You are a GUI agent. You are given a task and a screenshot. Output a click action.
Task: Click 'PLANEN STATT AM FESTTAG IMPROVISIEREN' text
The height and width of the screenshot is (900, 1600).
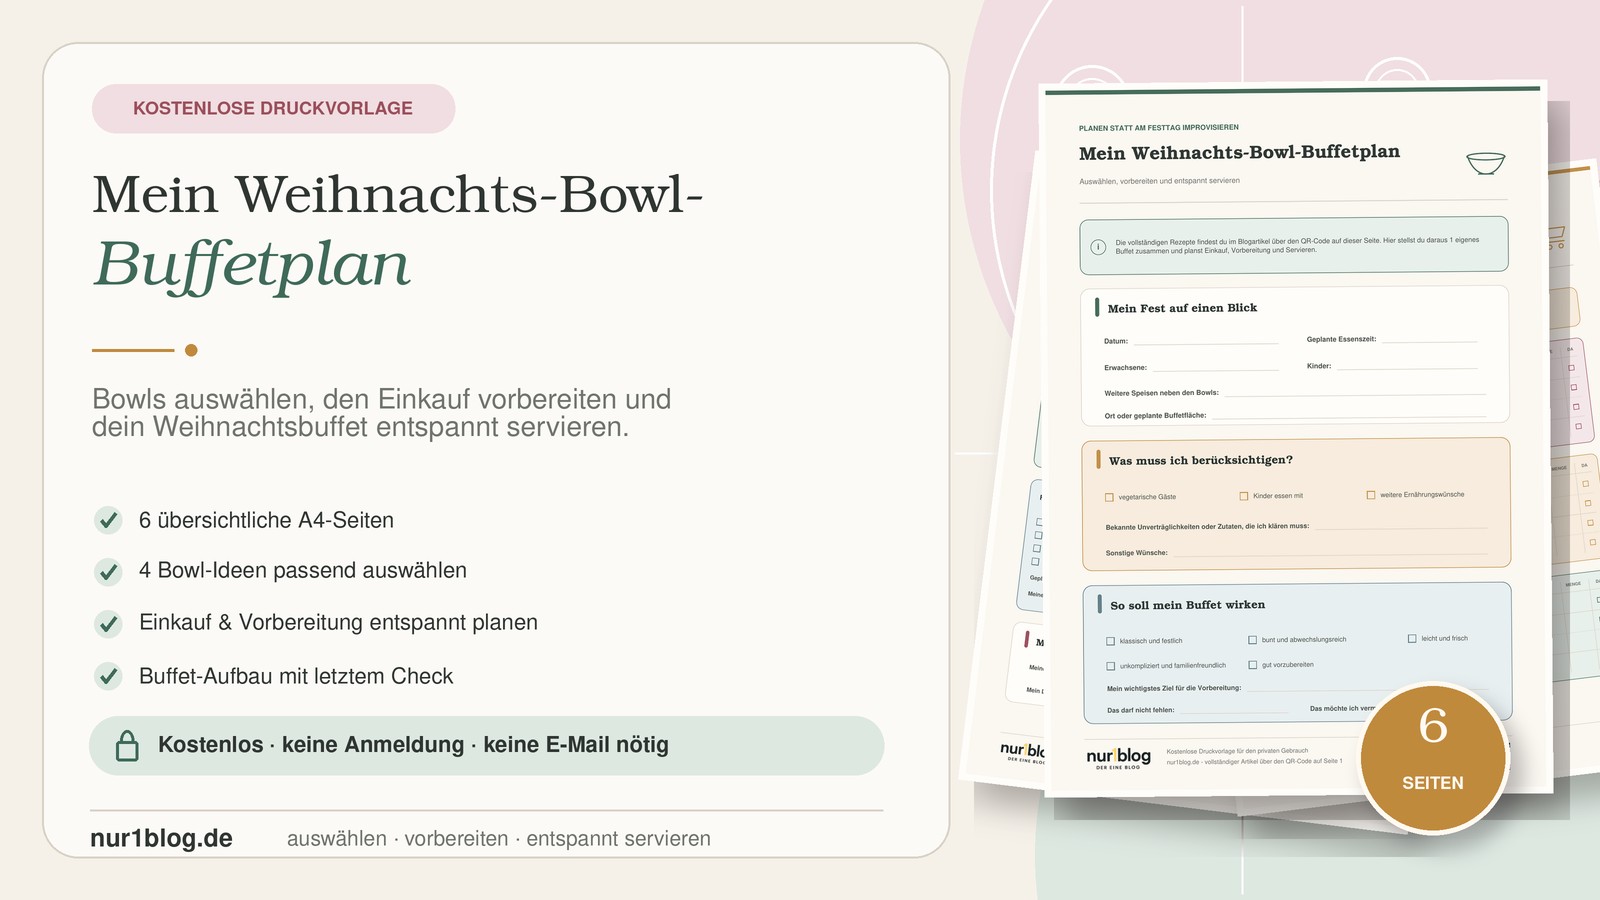(x=1159, y=128)
